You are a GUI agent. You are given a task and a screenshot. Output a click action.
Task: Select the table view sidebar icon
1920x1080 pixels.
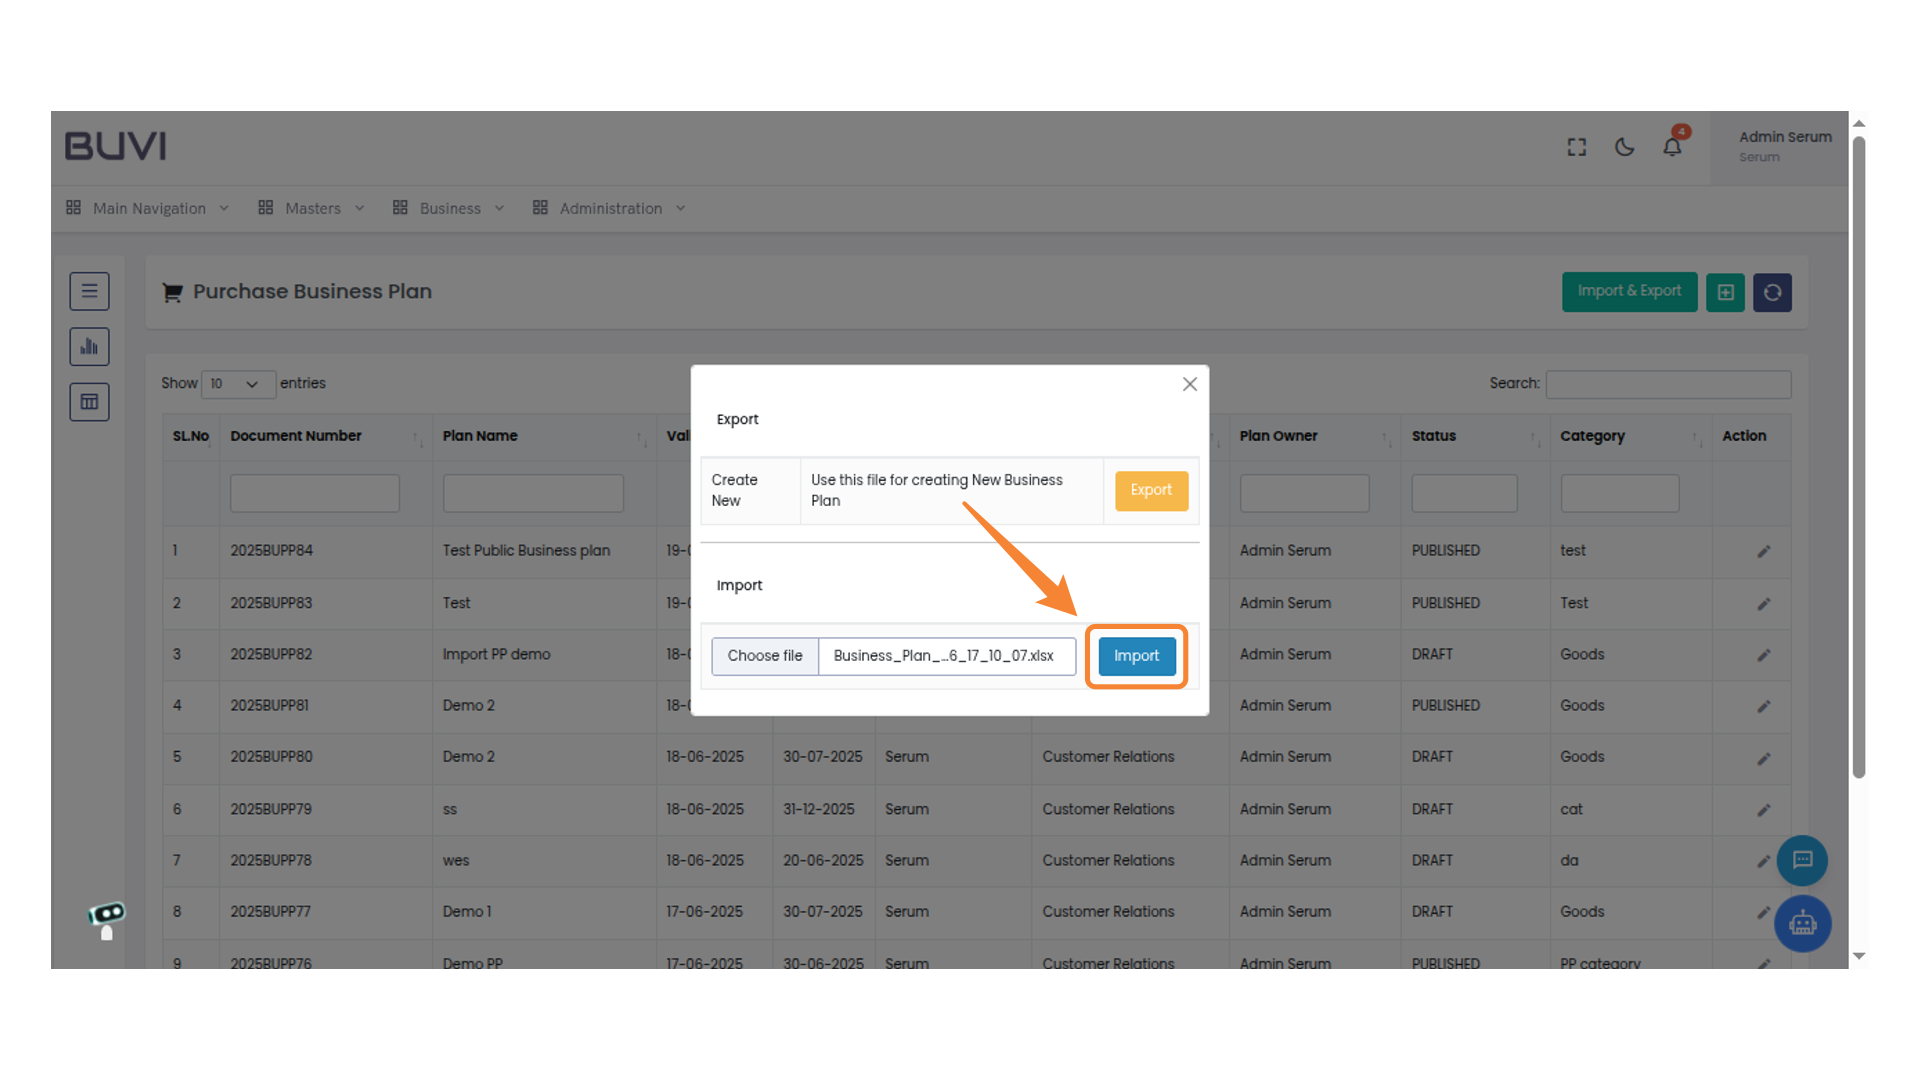coord(89,402)
